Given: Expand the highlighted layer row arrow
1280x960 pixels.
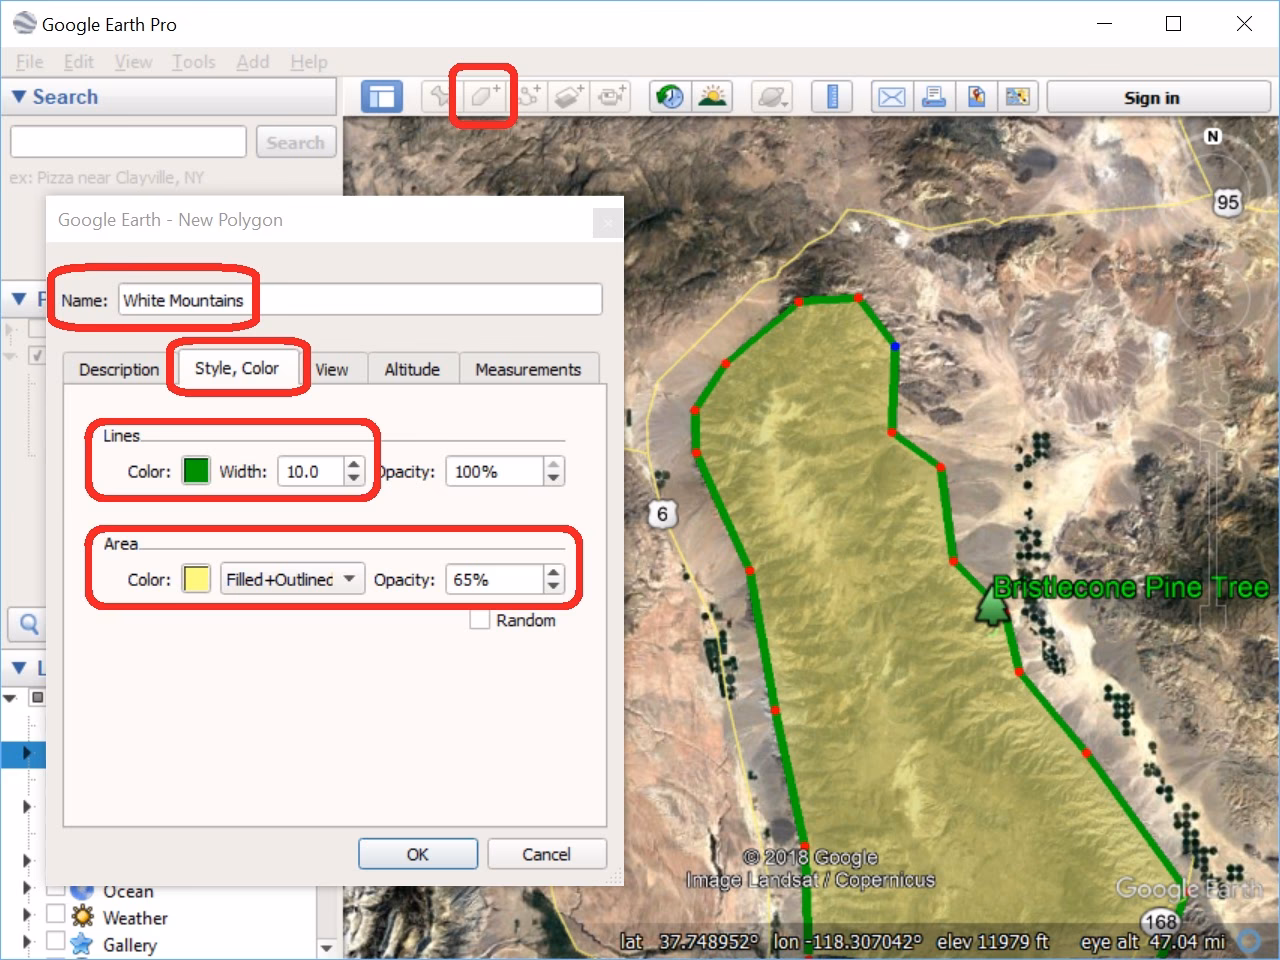Looking at the screenshot, I should (x=27, y=753).
